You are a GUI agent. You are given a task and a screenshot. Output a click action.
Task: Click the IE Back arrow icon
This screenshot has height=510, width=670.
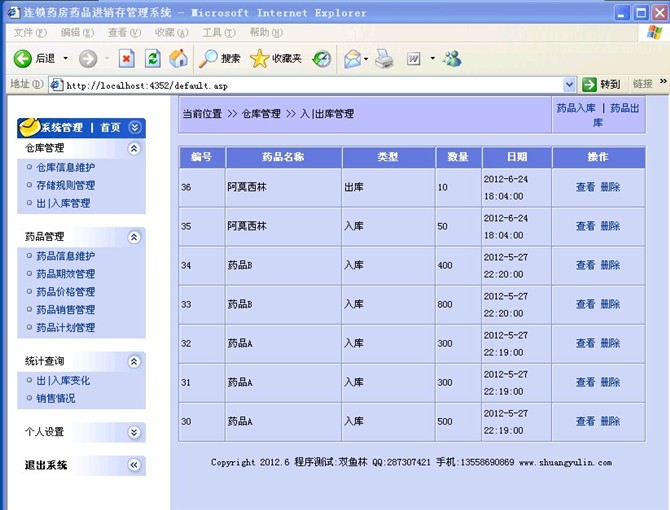pos(23,59)
